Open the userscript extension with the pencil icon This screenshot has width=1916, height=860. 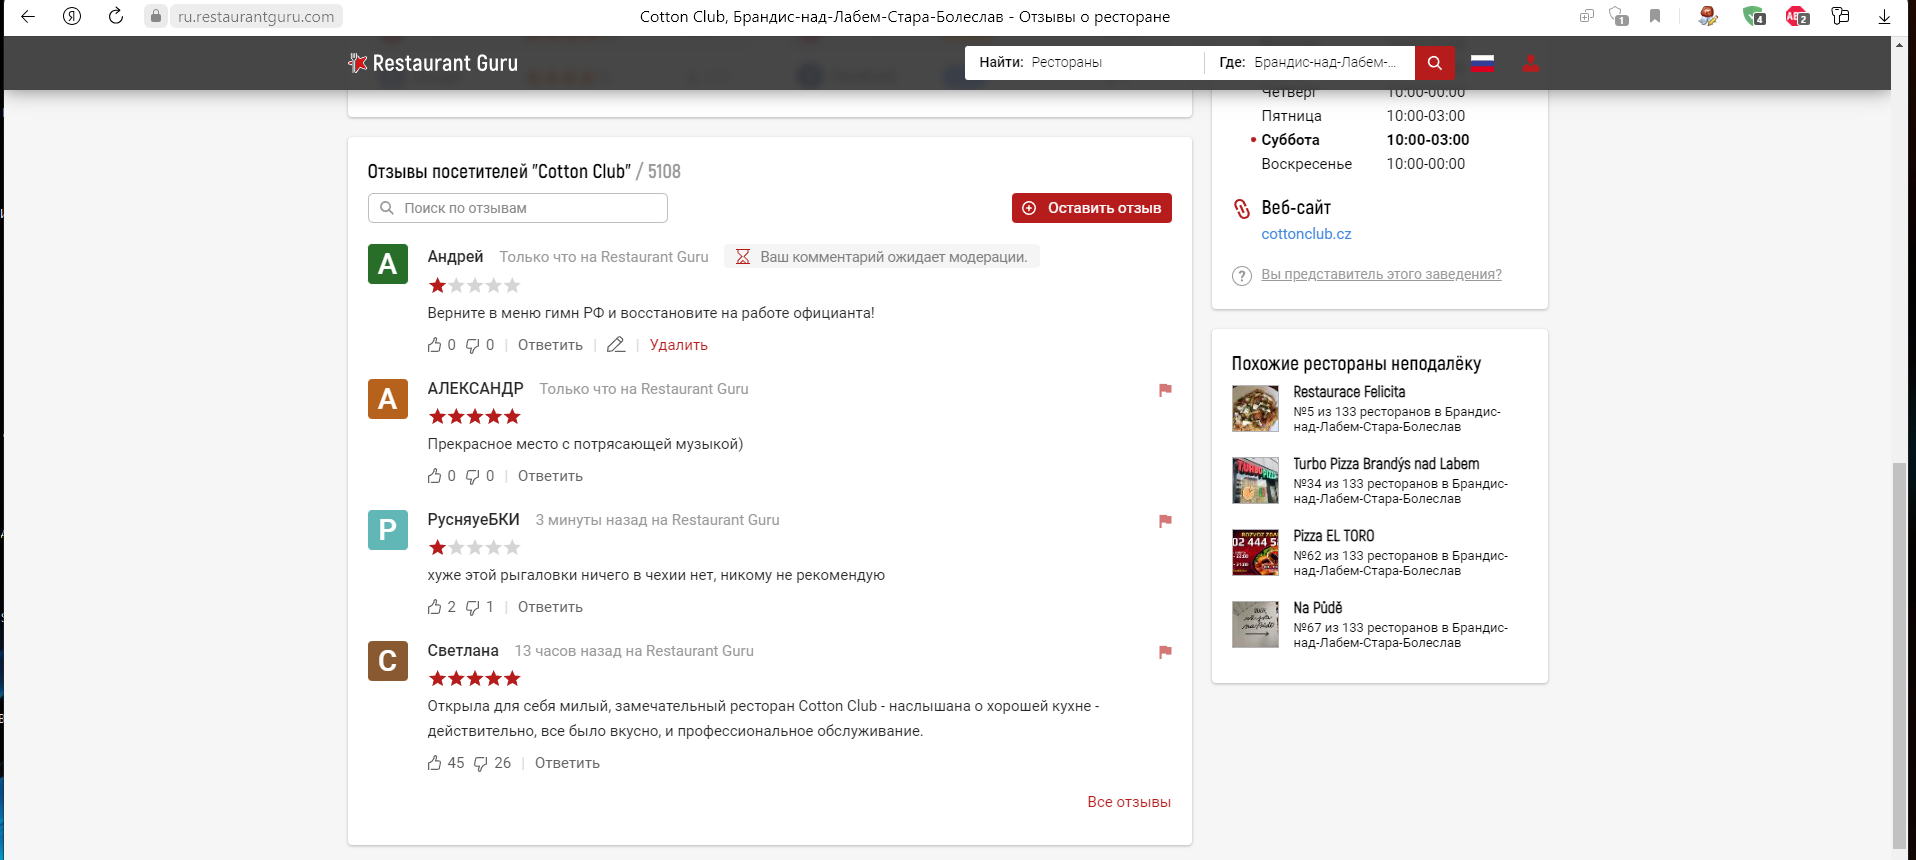(x=1708, y=16)
